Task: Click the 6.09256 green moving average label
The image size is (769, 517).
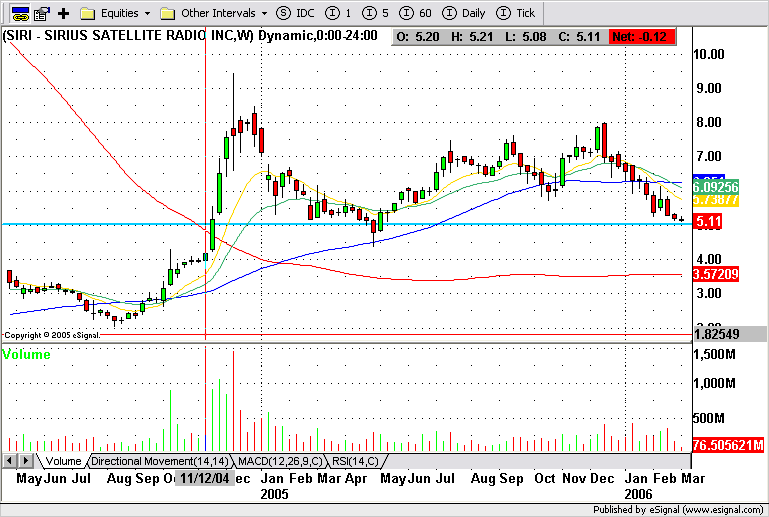Action: pyautogui.click(x=716, y=186)
